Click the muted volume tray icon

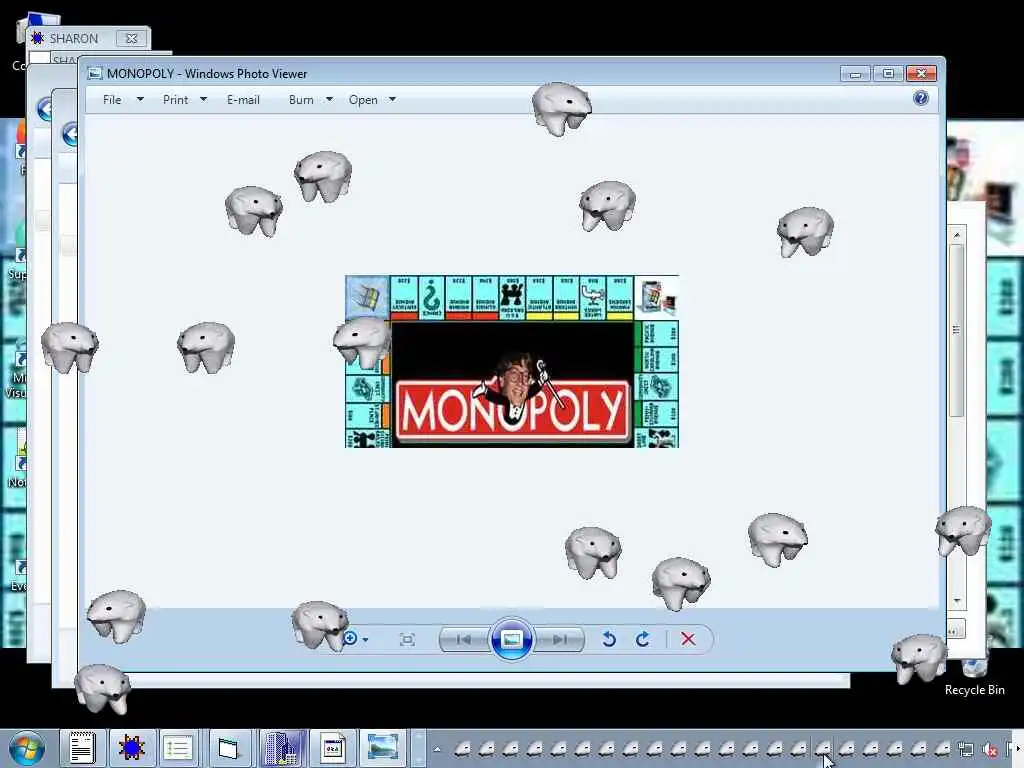click(991, 749)
